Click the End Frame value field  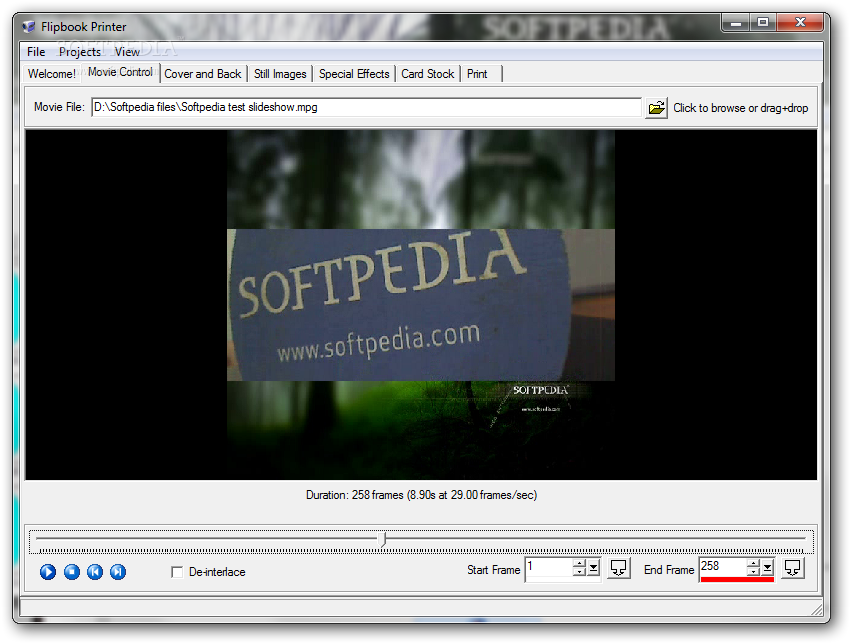point(722,567)
